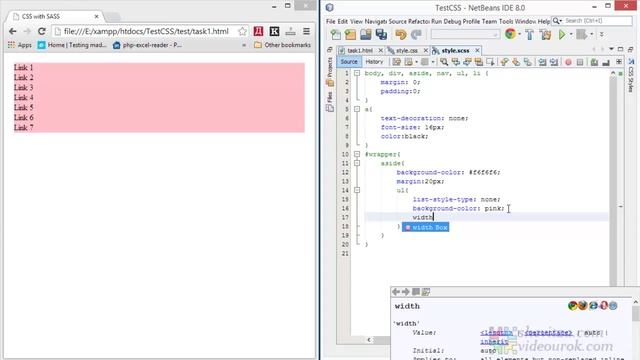Open the Edit menu in NetBeans
Viewport: 640px width, 360px height.
click(x=342, y=21)
